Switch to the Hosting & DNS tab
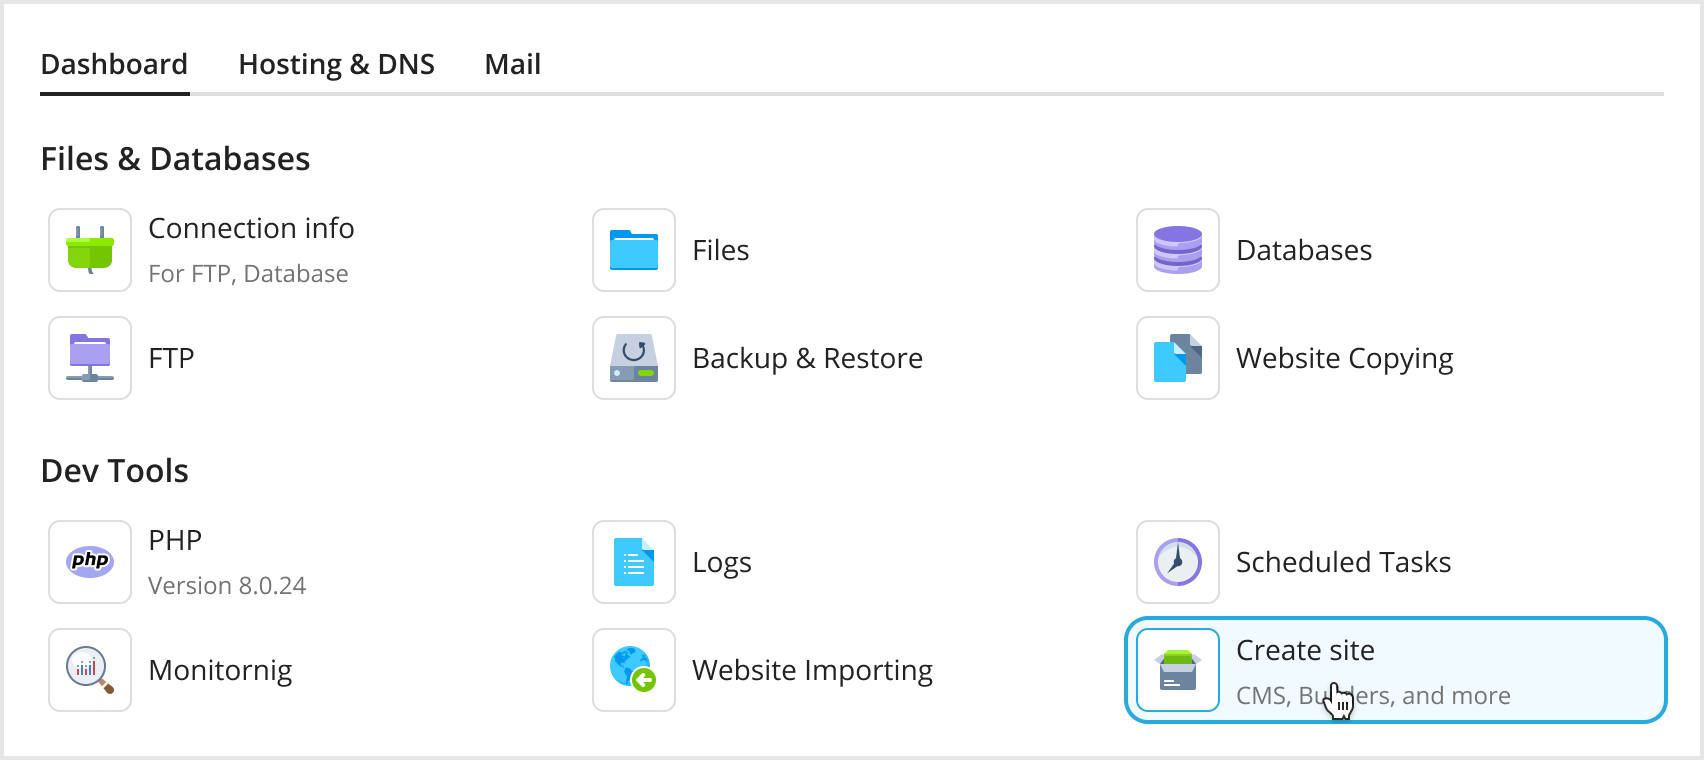This screenshot has width=1704, height=760. click(x=336, y=65)
